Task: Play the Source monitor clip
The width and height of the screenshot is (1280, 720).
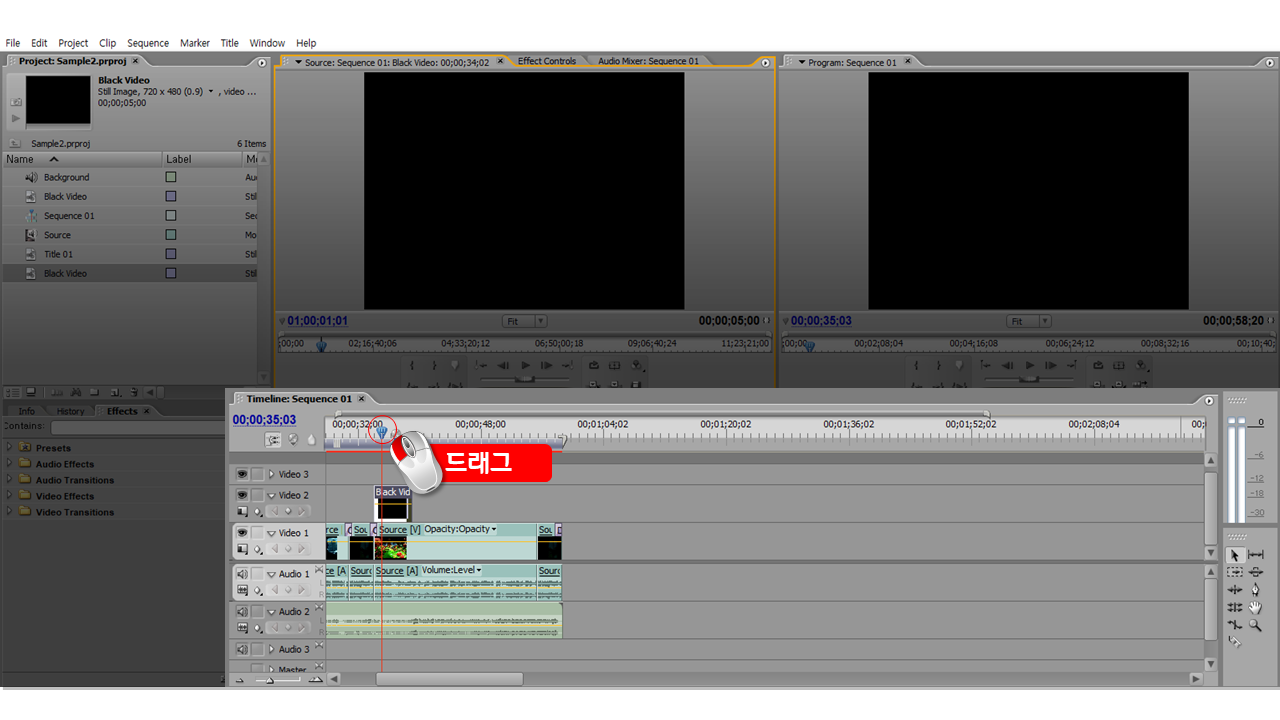Action: coord(525,366)
